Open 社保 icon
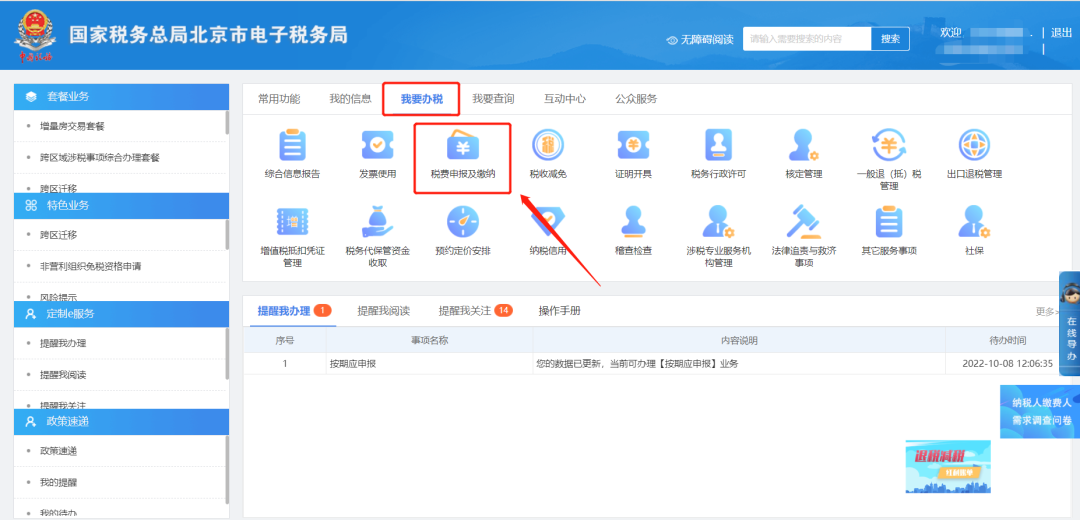This screenshot has width=1080, height=520. coord(975,222)
